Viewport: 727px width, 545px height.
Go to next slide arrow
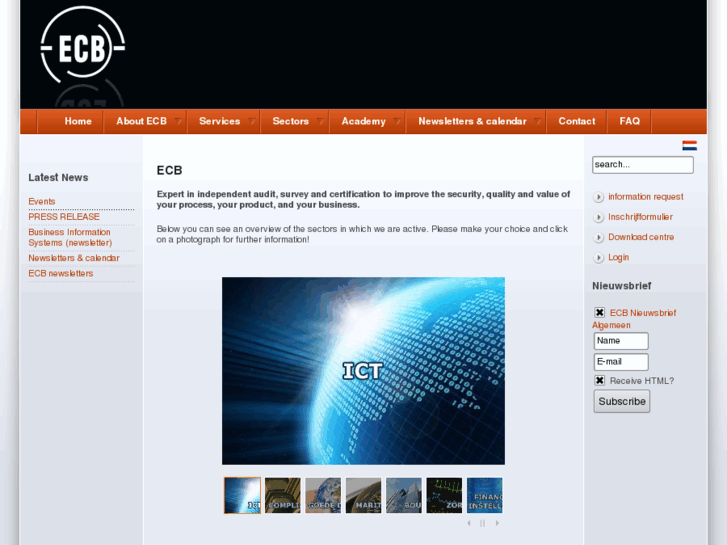pos(497,523)
